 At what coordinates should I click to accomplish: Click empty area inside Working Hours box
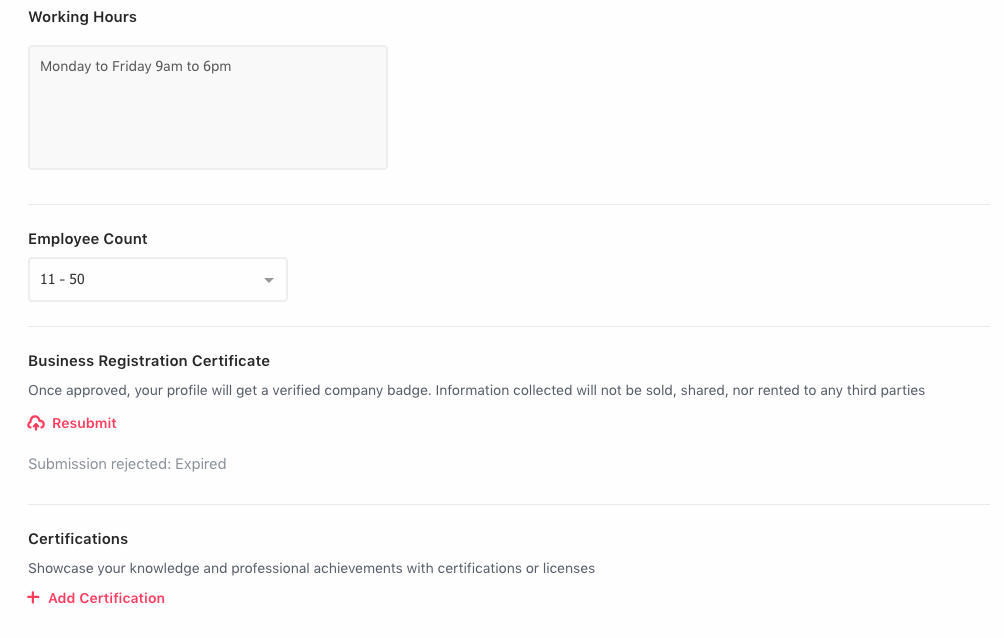pos(207,128)
